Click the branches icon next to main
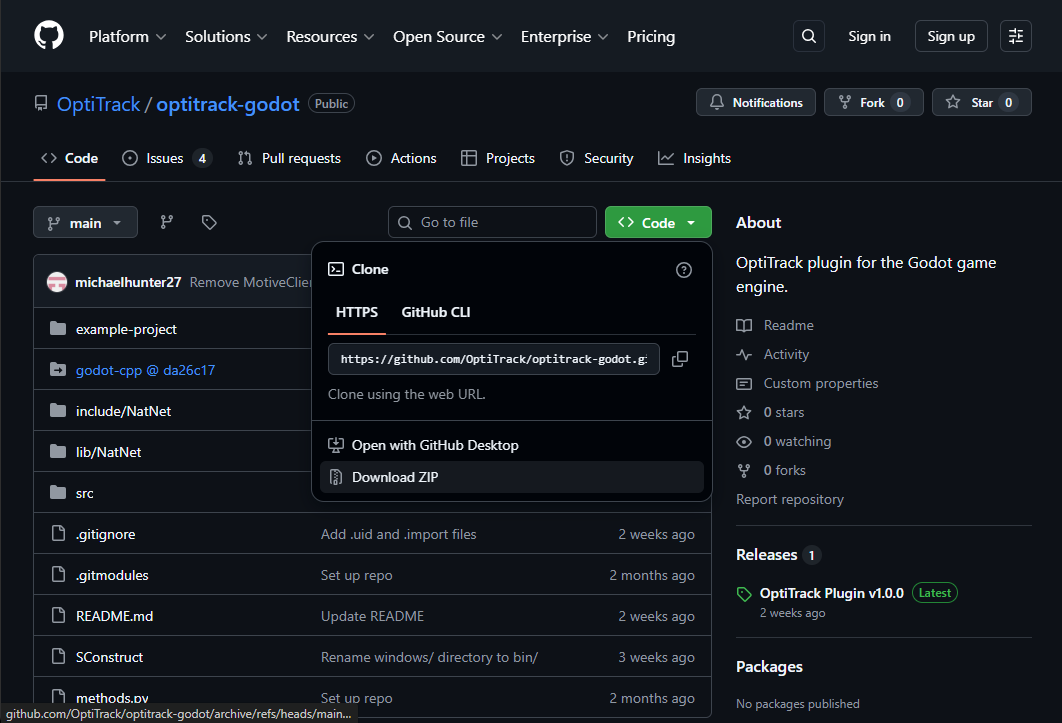This screenshot has height=723, width=1062. pos(167,222)
